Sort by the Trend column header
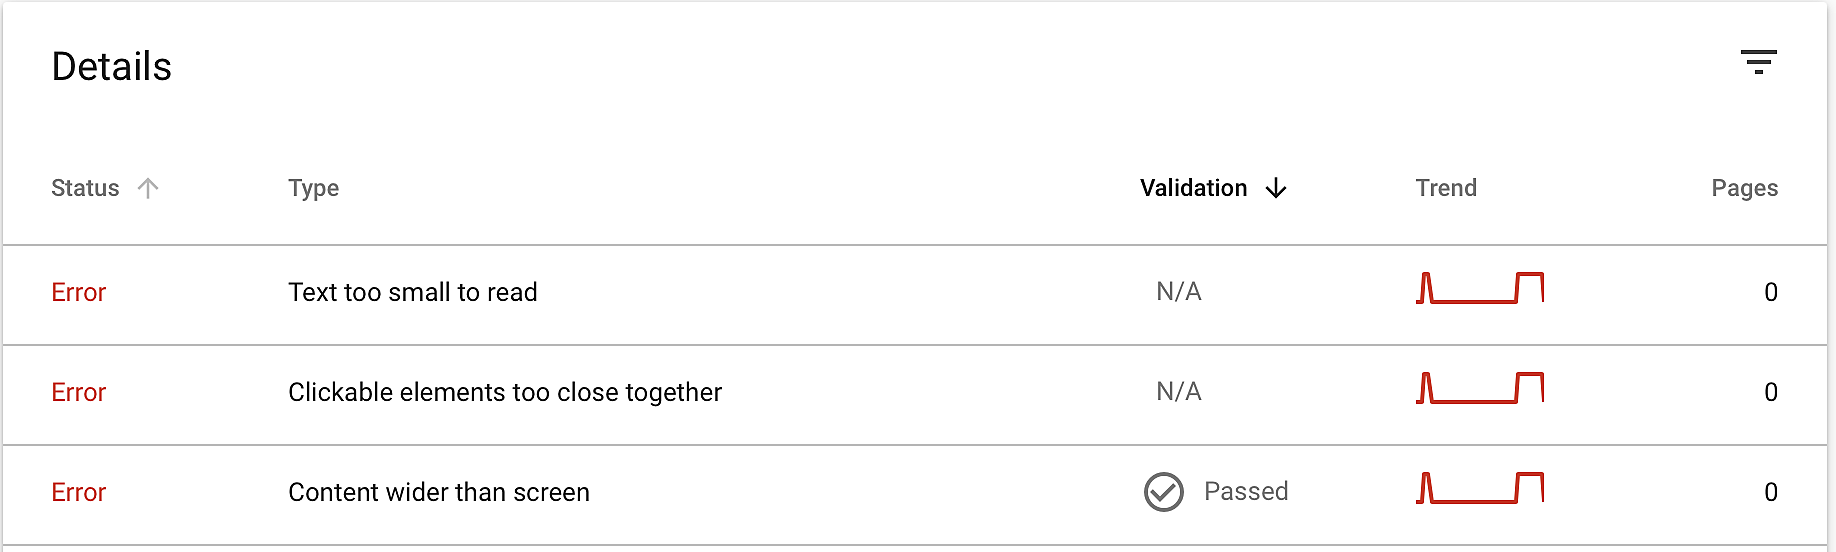This screenshot has width=1836, height=552. point(1446,188)
